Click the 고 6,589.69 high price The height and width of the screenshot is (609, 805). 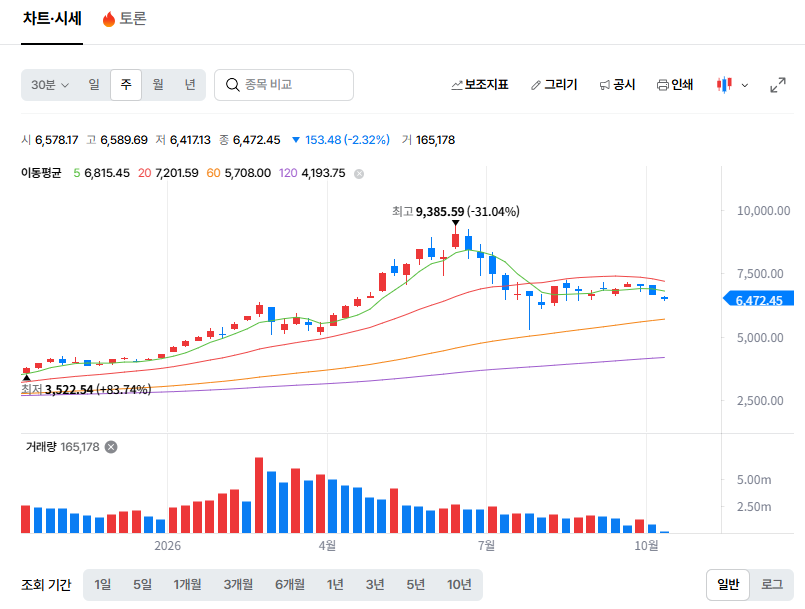click(117, 140)
